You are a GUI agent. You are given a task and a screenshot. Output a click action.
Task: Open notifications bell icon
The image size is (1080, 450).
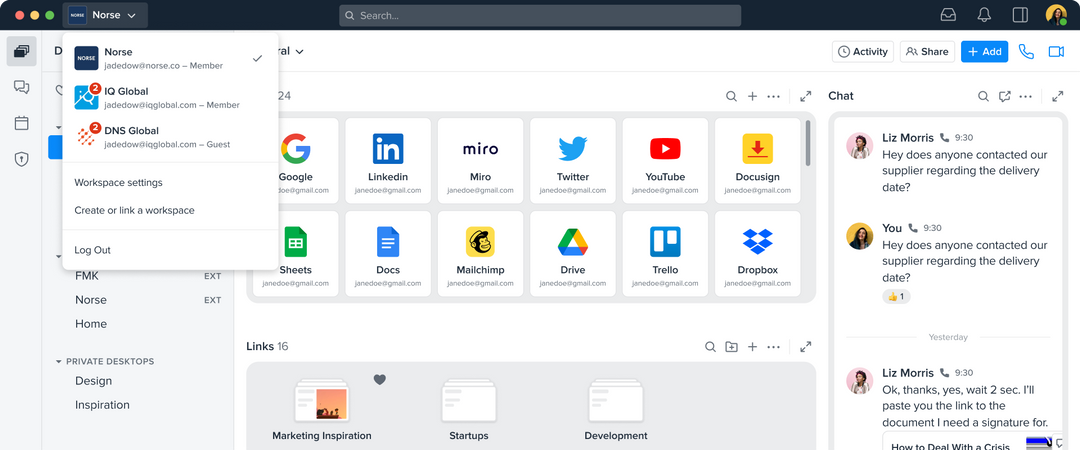(x=984, y=15)
